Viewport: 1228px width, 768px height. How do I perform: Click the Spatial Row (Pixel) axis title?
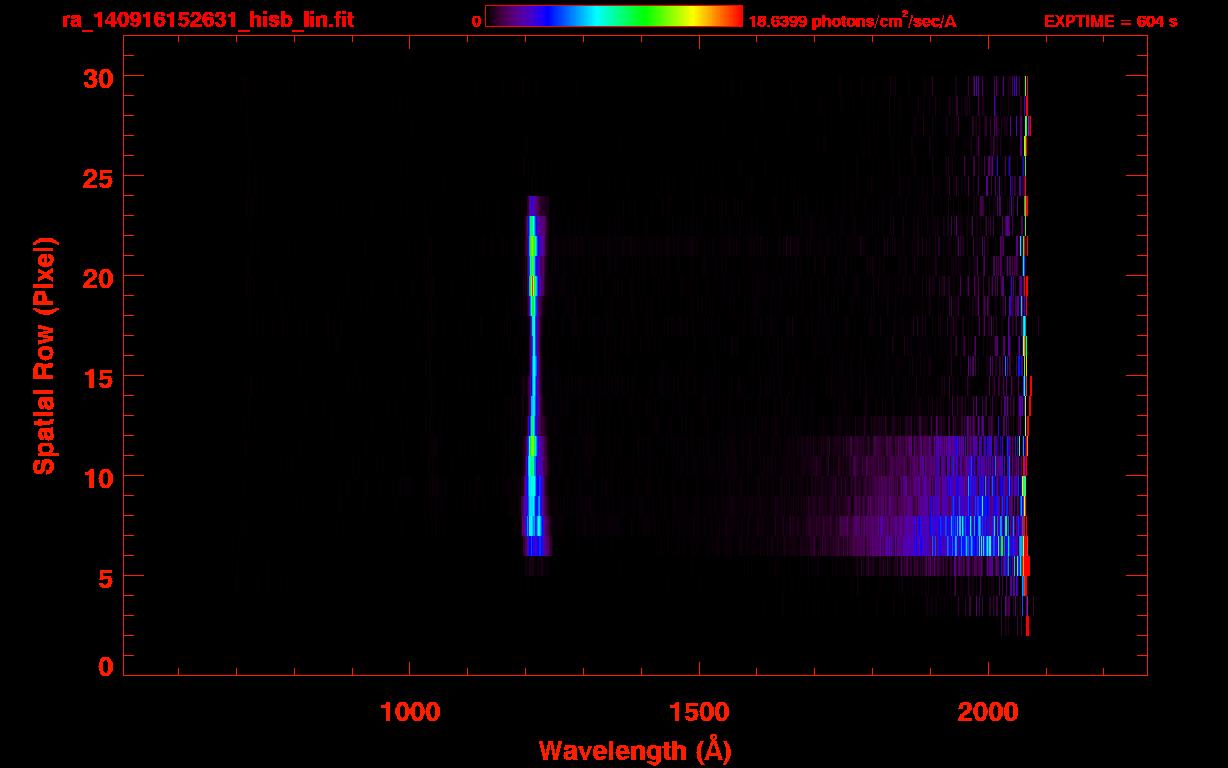pos(44,355)
